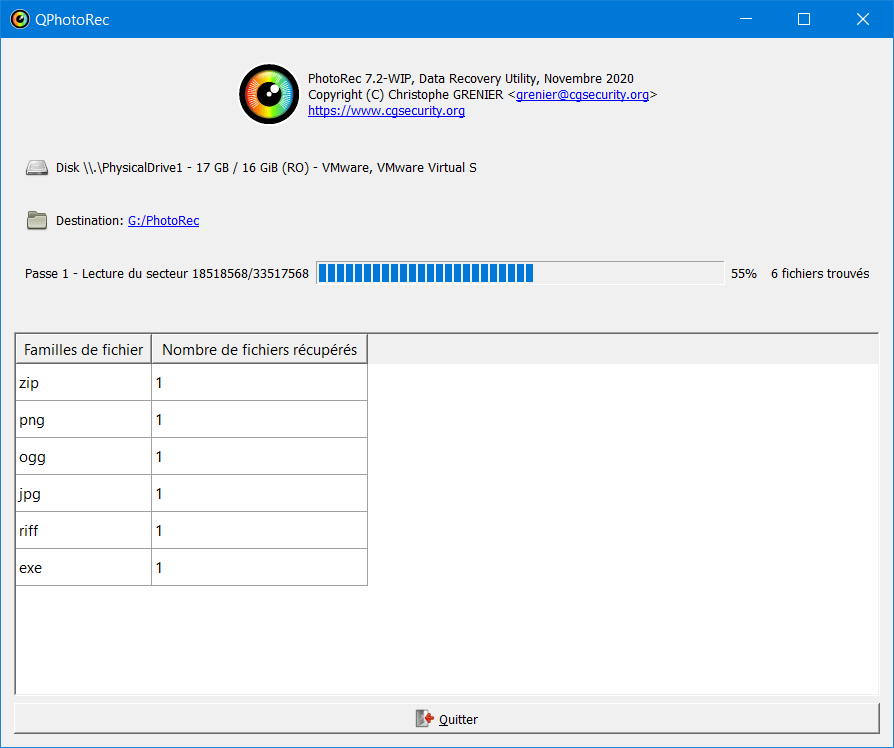Image resolution: width=894 pixels, height=748 pixels.
Task: Click the "Destination:" label
Action: (x=90, y=221)
